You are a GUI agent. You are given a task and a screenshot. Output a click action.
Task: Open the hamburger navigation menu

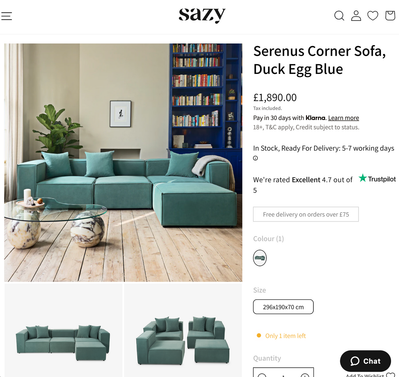pos(6,16)
